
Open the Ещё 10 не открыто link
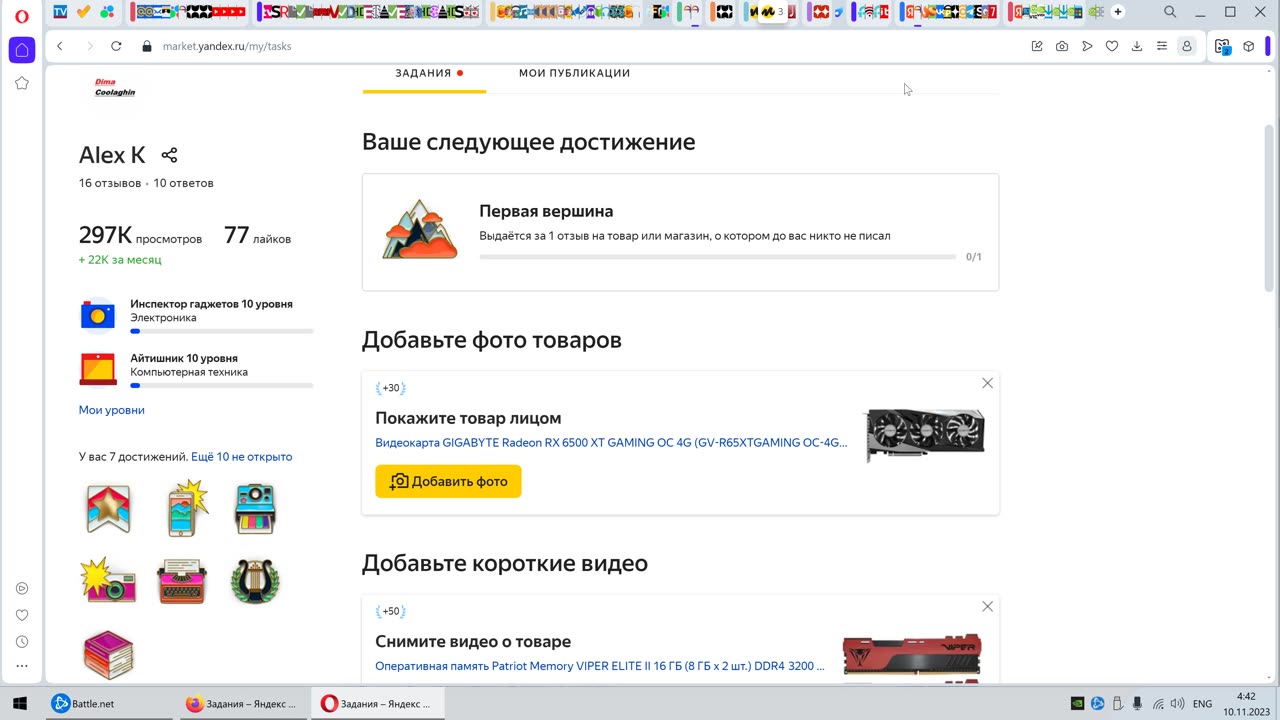pyautogui.click(x=241, y=456)
